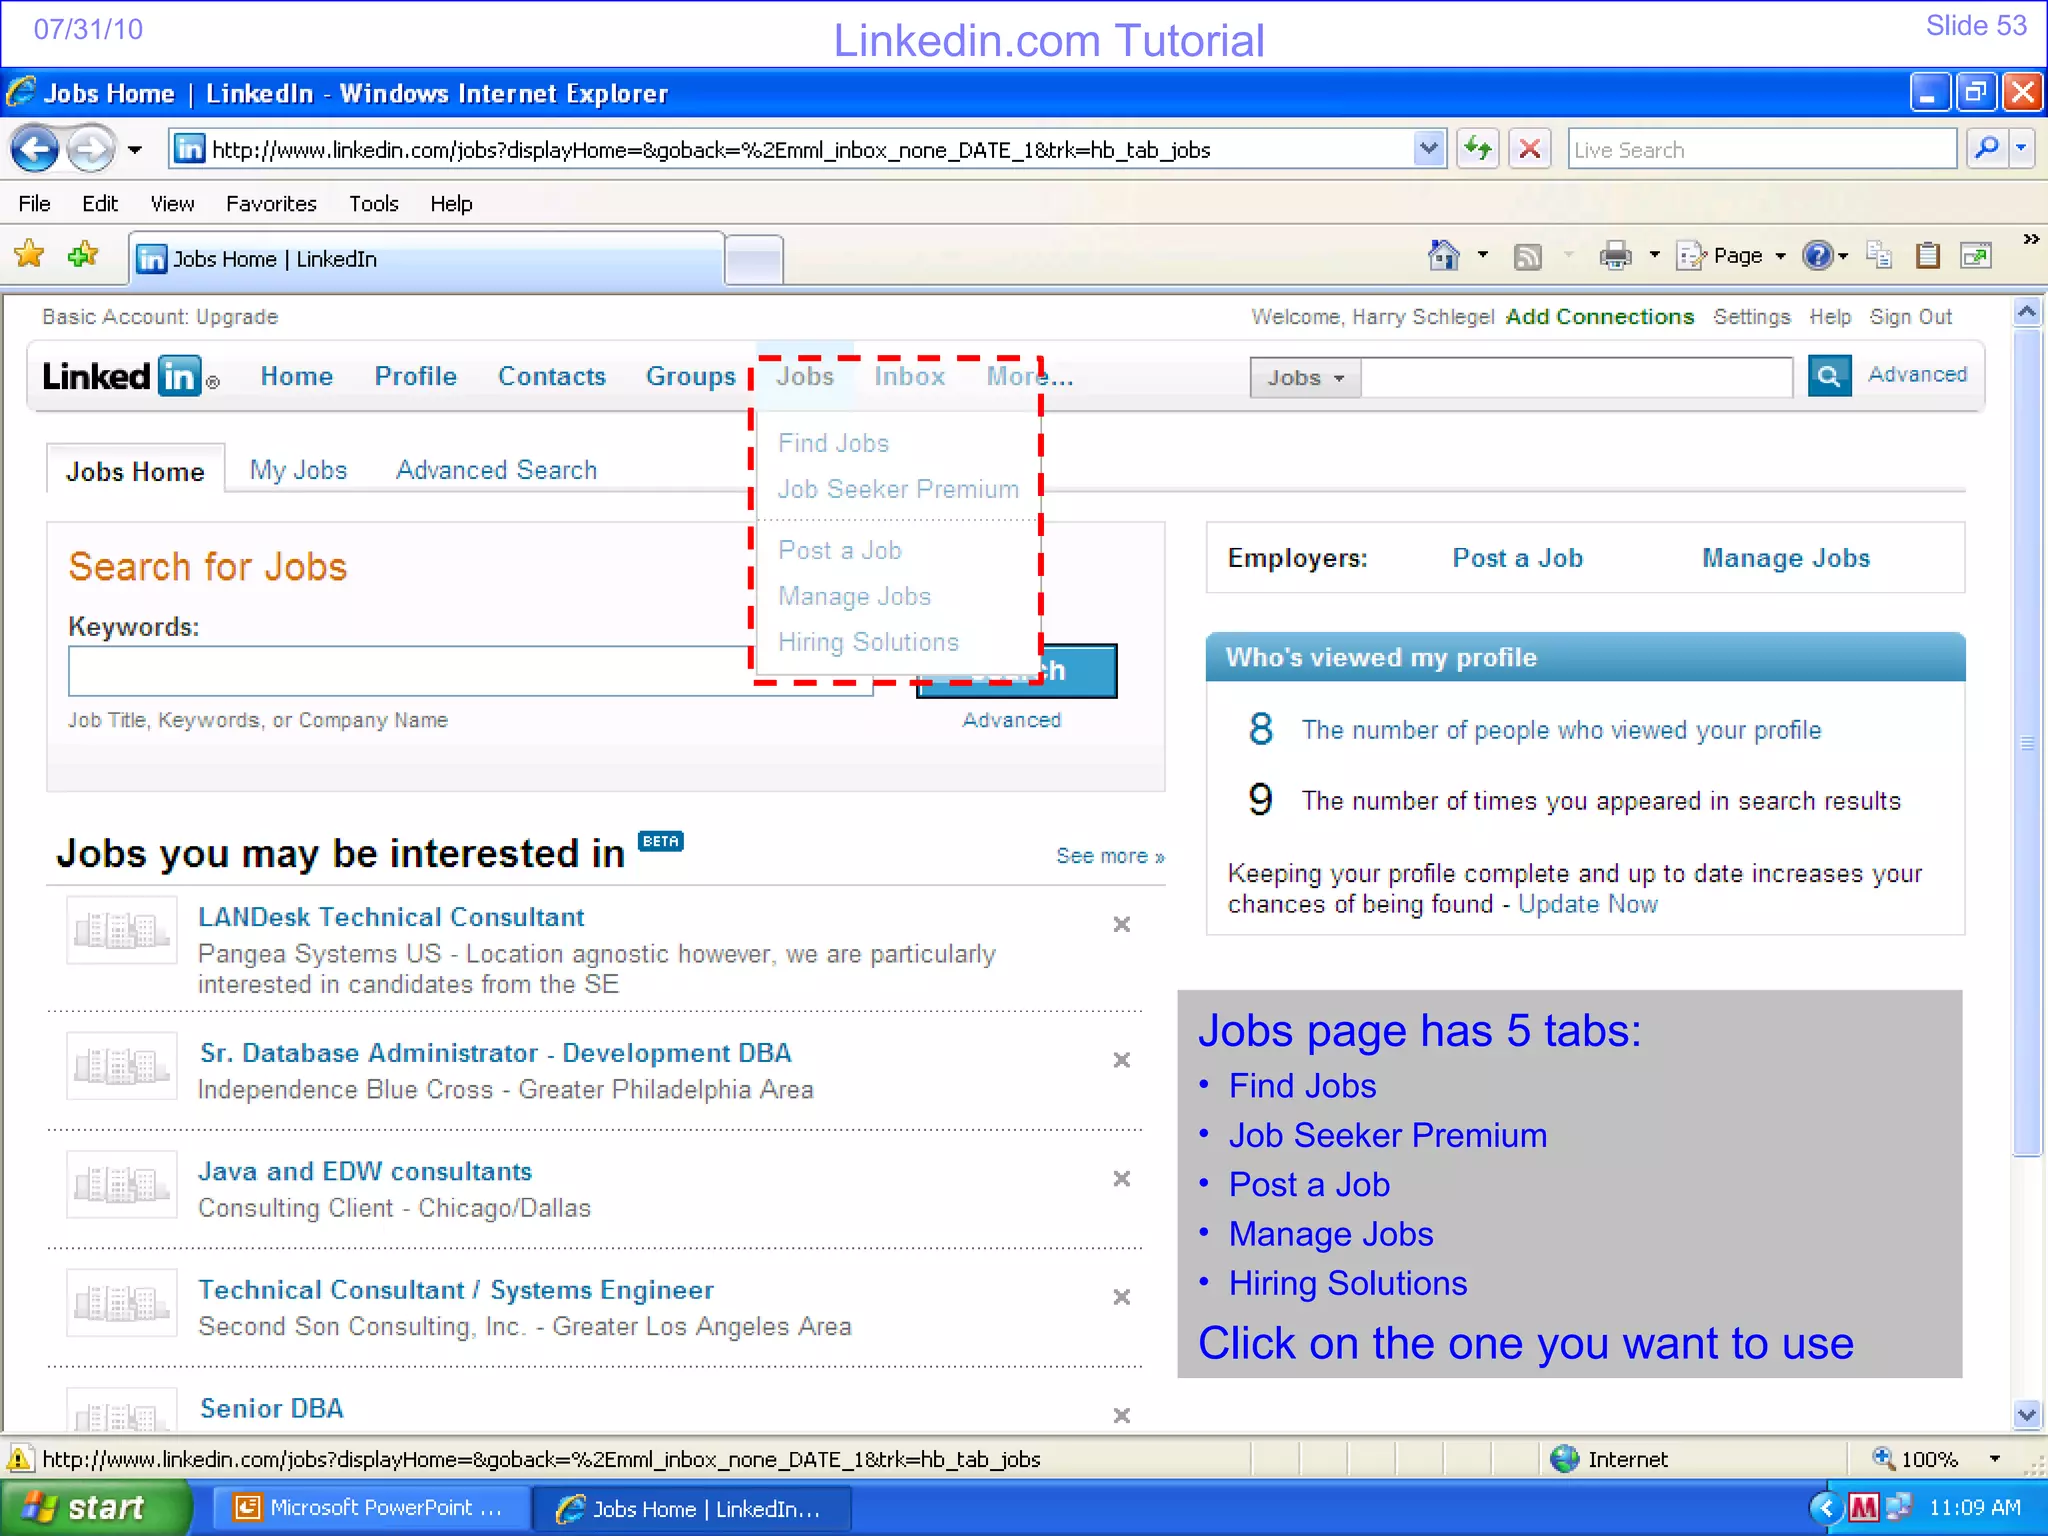Open the Jobs search category dropdown
This screenshot has height=1536, width=2048.
1306,378
